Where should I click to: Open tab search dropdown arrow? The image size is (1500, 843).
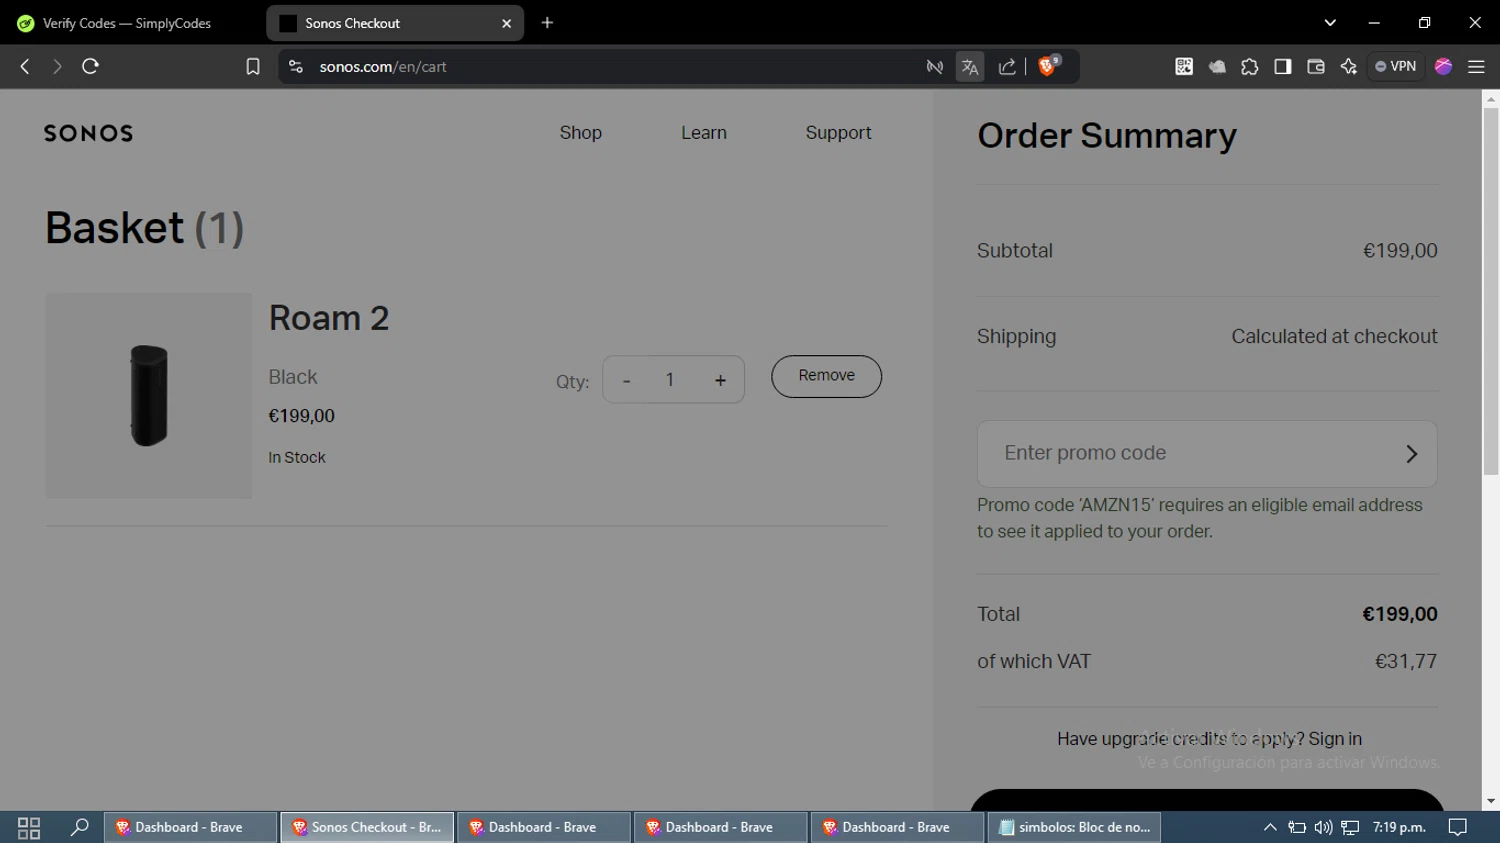click(1330, 22)
